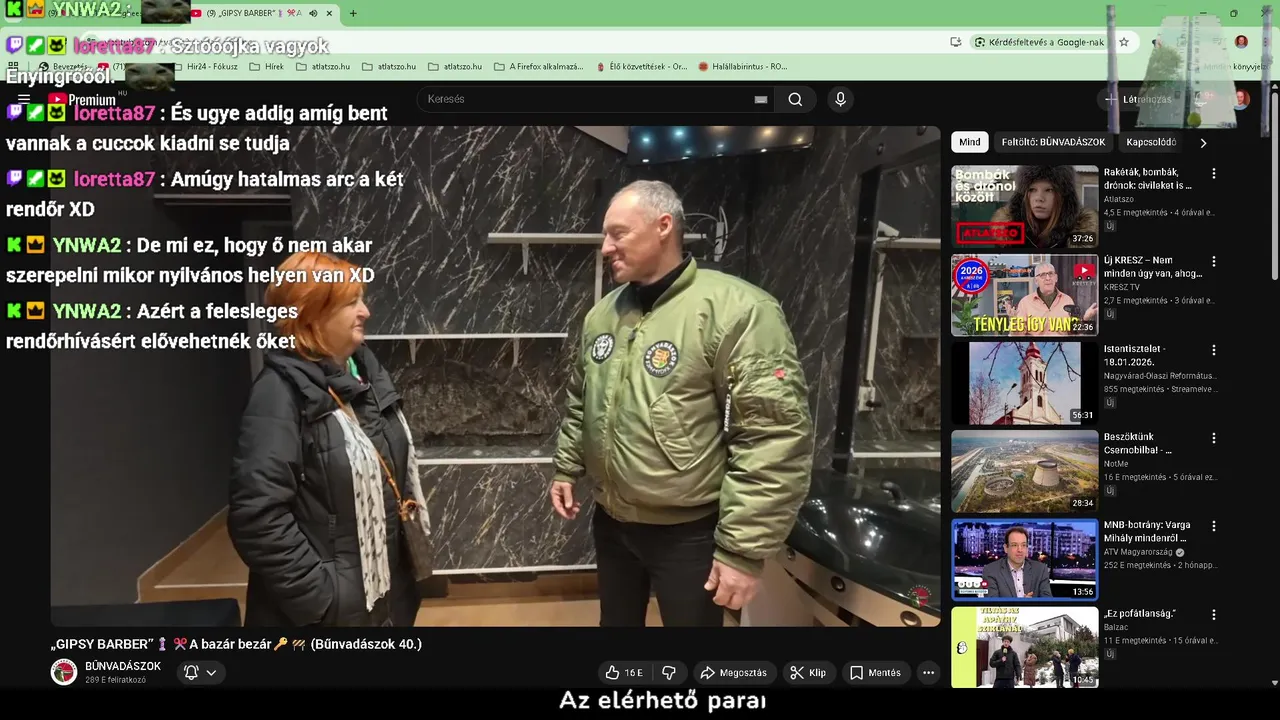The image size is (1280, 720).
Task: Open options menu for Beszöktünk Csernobilba video
Action: pos(1214,438)
